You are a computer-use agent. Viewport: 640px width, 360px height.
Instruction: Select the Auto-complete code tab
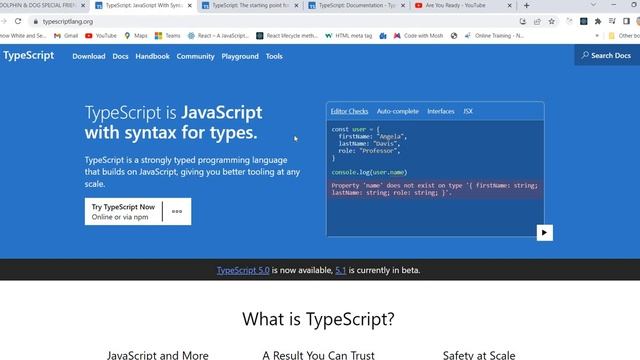pyautogui.click(x=398, y=111)
